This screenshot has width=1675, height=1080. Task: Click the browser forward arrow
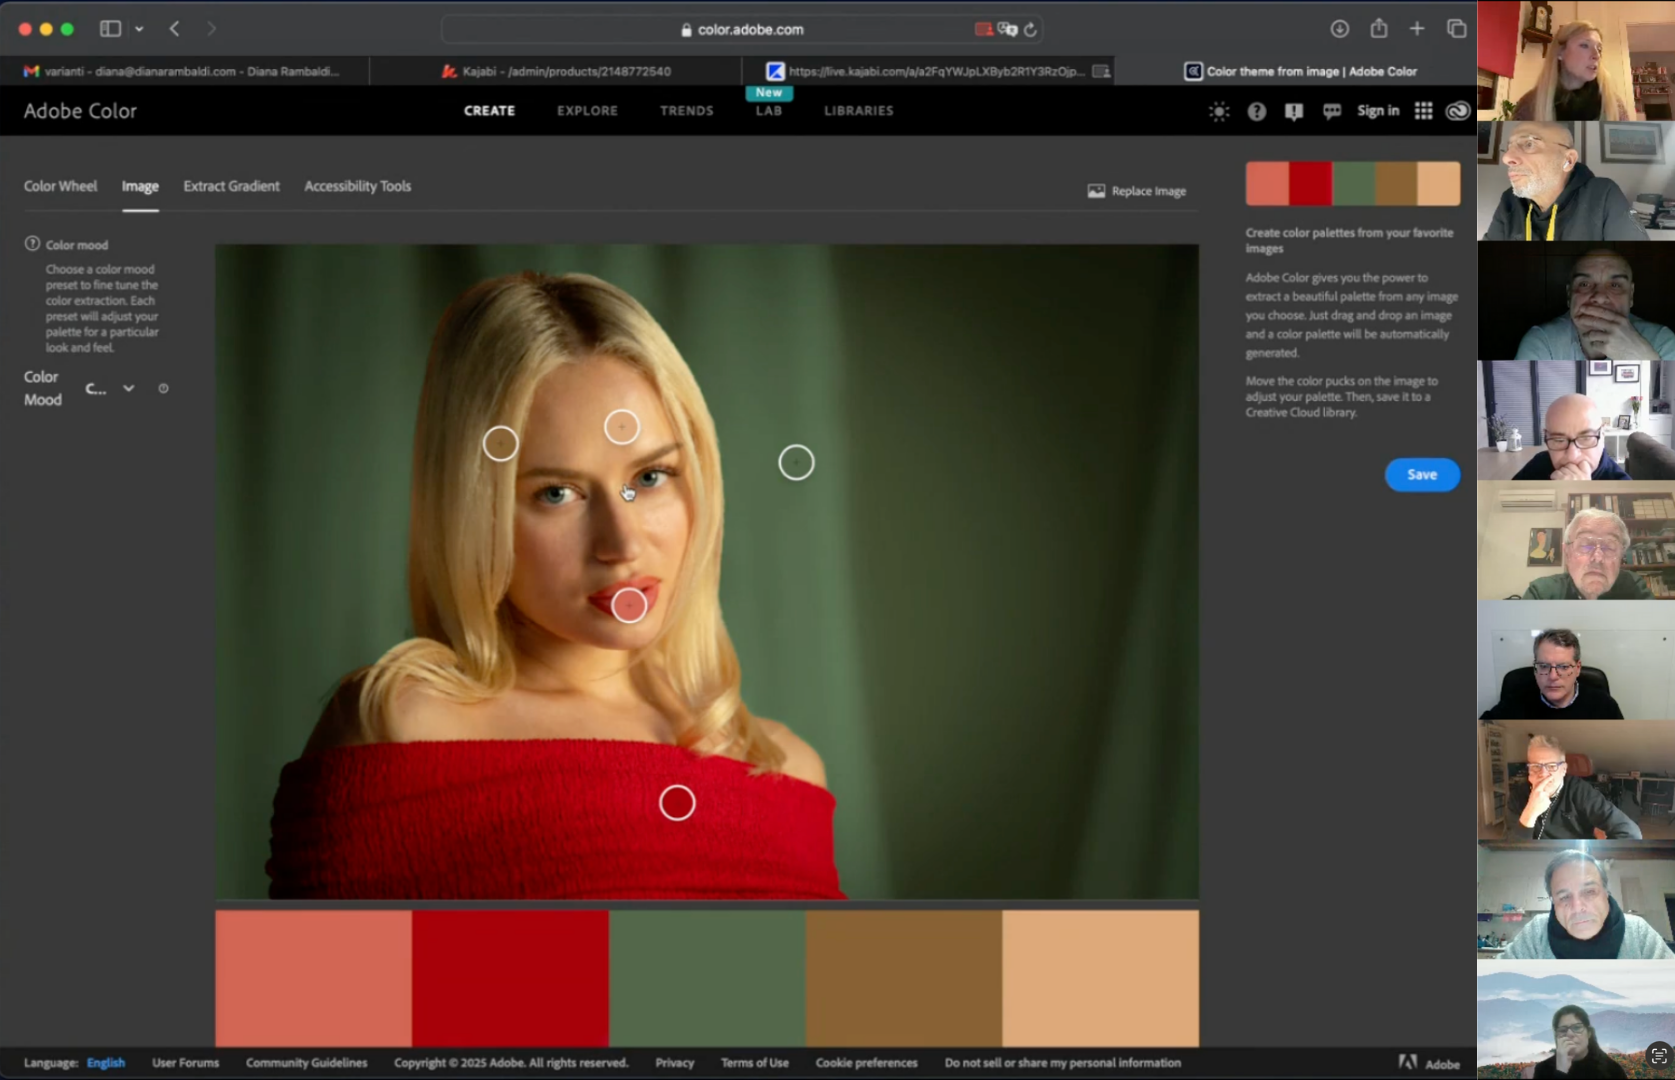coord(211,29)
